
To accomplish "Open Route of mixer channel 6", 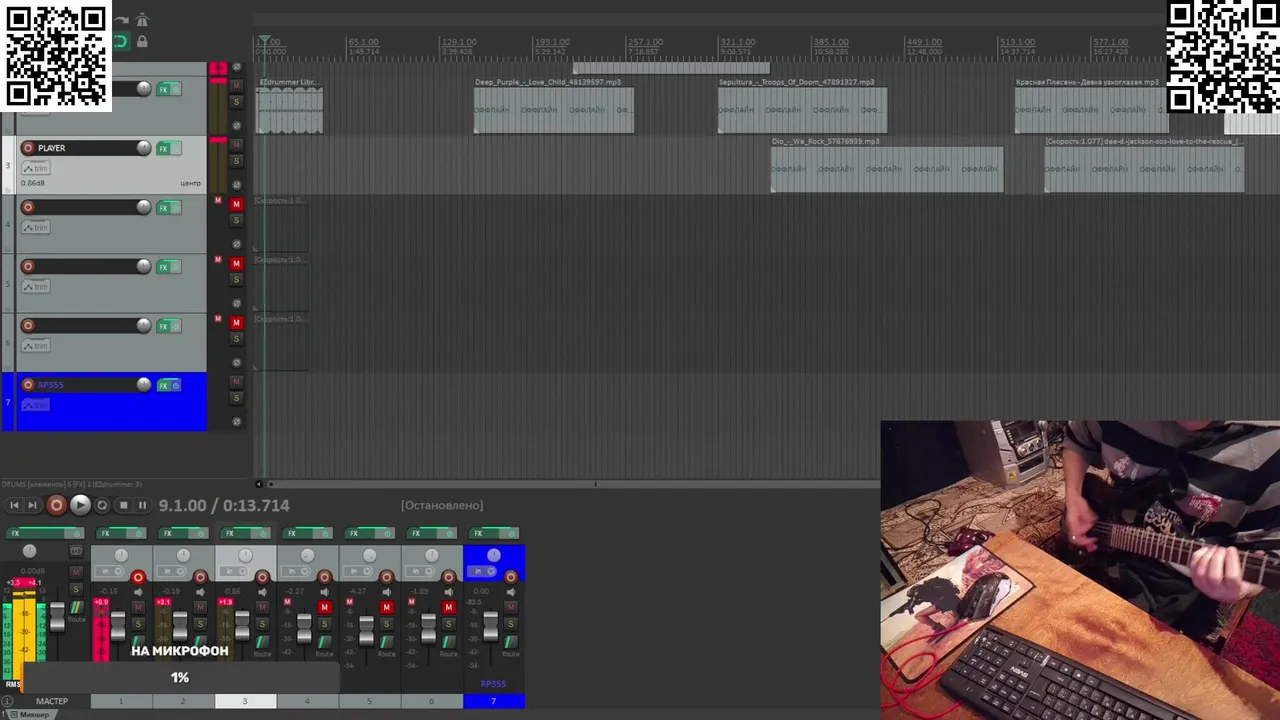I will (448, 641).
